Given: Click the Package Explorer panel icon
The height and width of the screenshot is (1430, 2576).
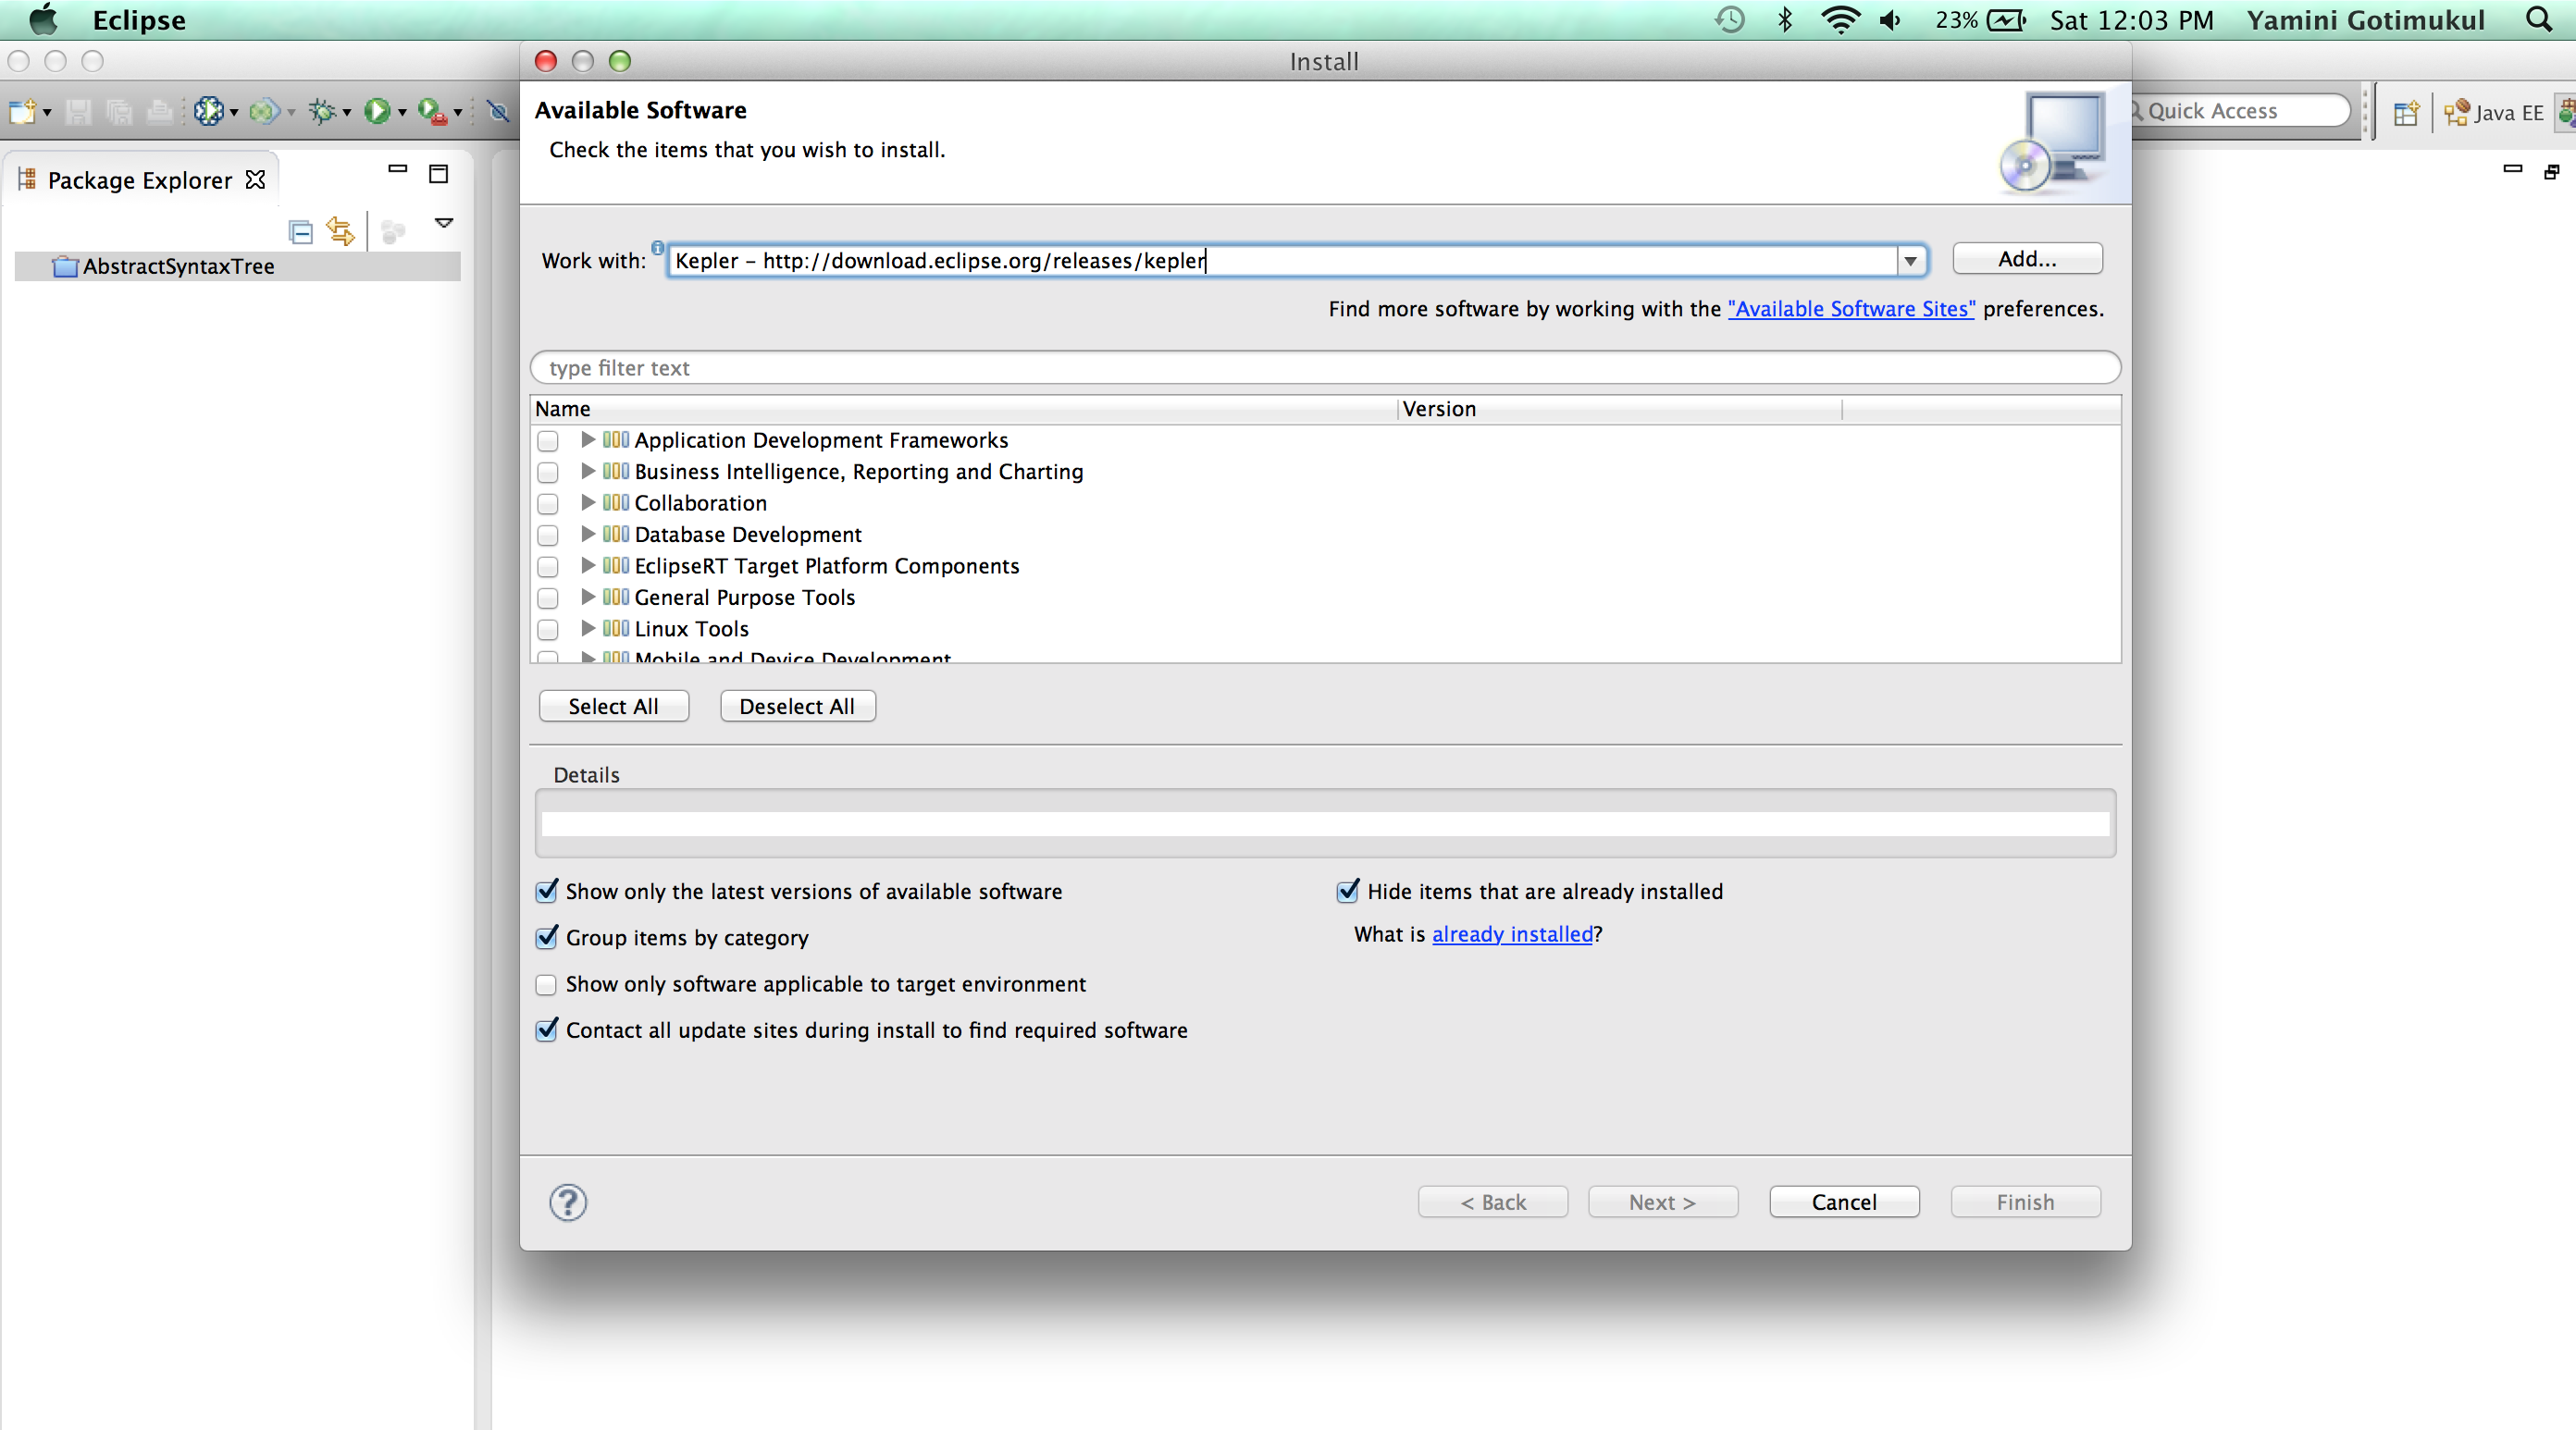Looking at the screenshot, I should (x=33, y=178).
